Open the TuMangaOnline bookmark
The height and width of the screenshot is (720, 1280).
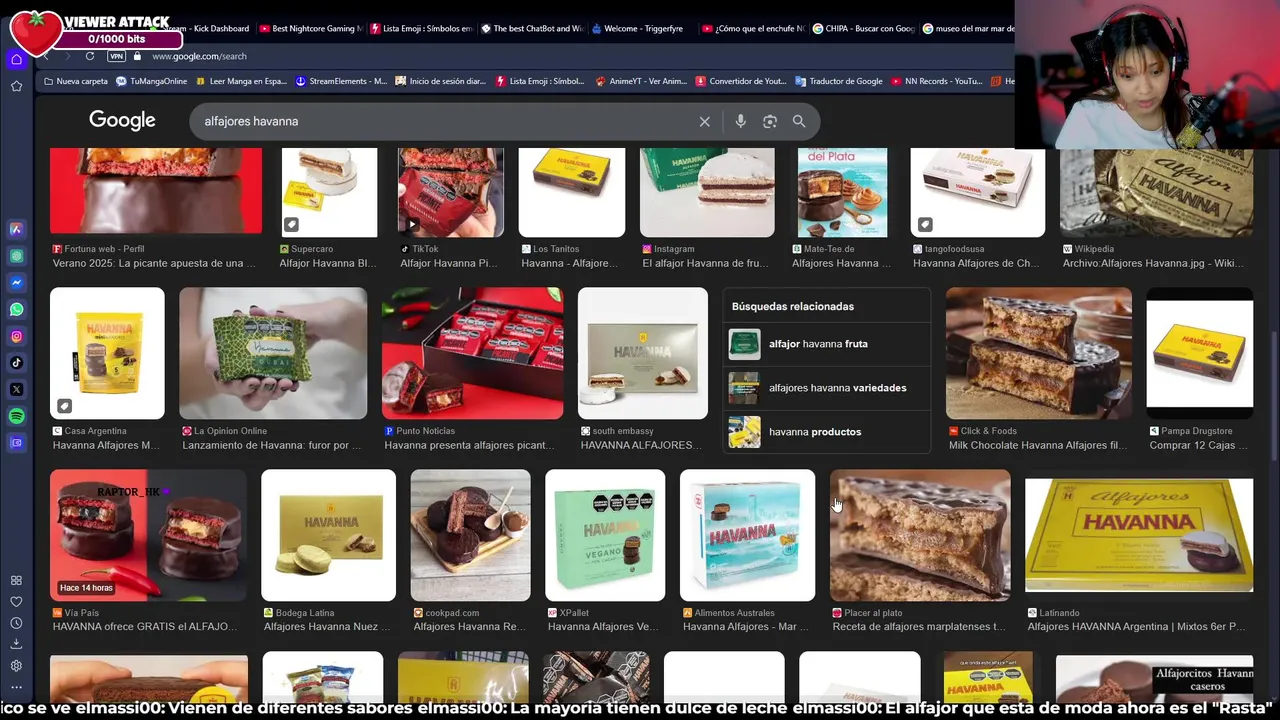coord(152,81)
